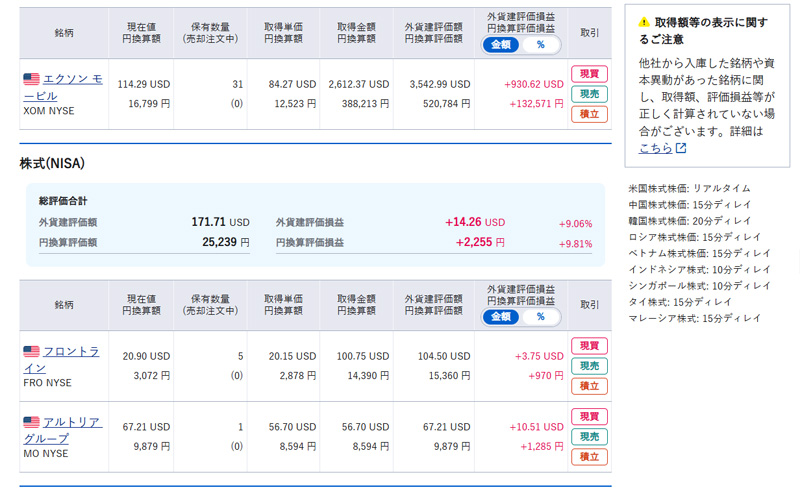Click the 20.90 USD current price cell
The width and height of the screenshot is (800, 492).
pos(146,356)
